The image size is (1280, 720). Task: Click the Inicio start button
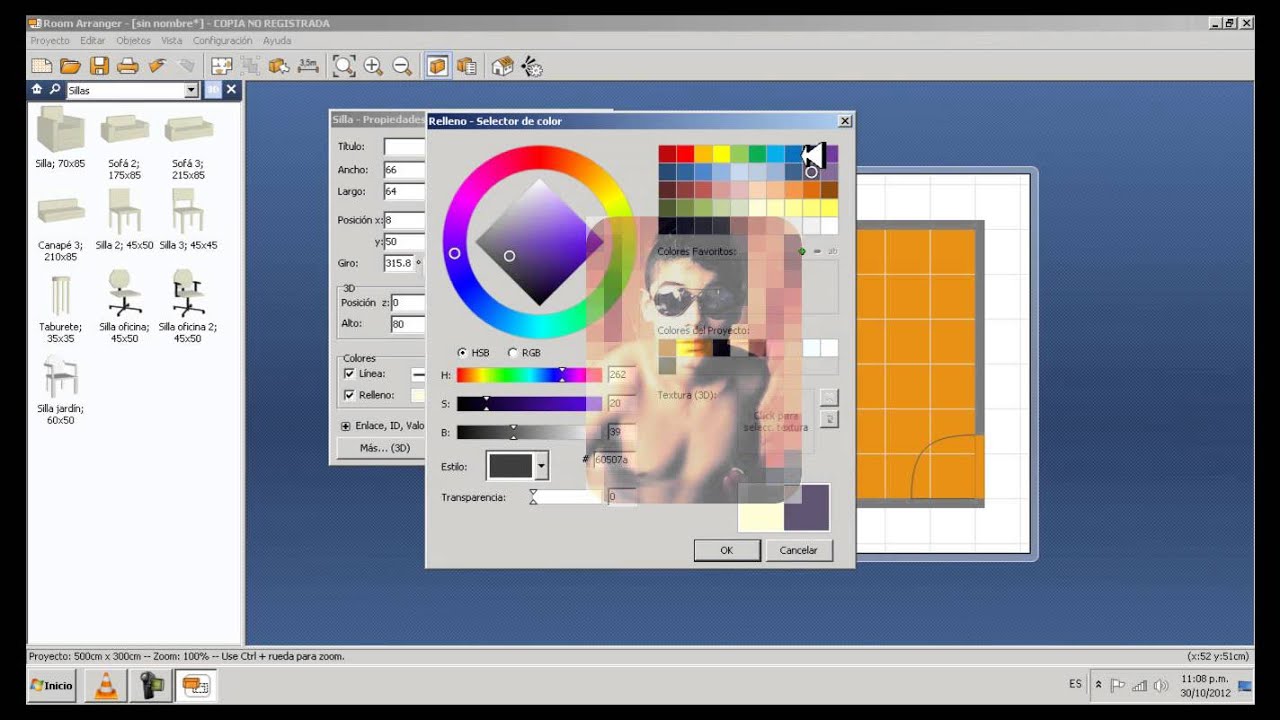coord(52,685)
